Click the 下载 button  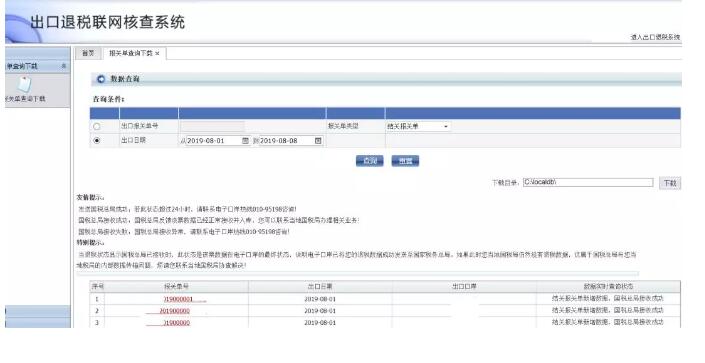coord(670,183)
